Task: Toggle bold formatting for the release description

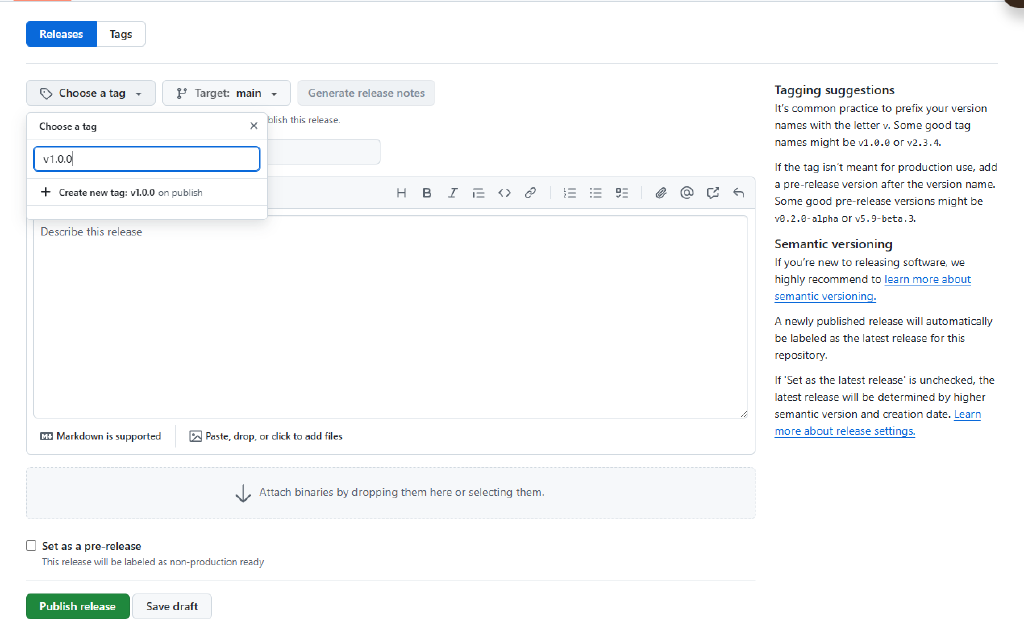Action: [x=427, y=192]
